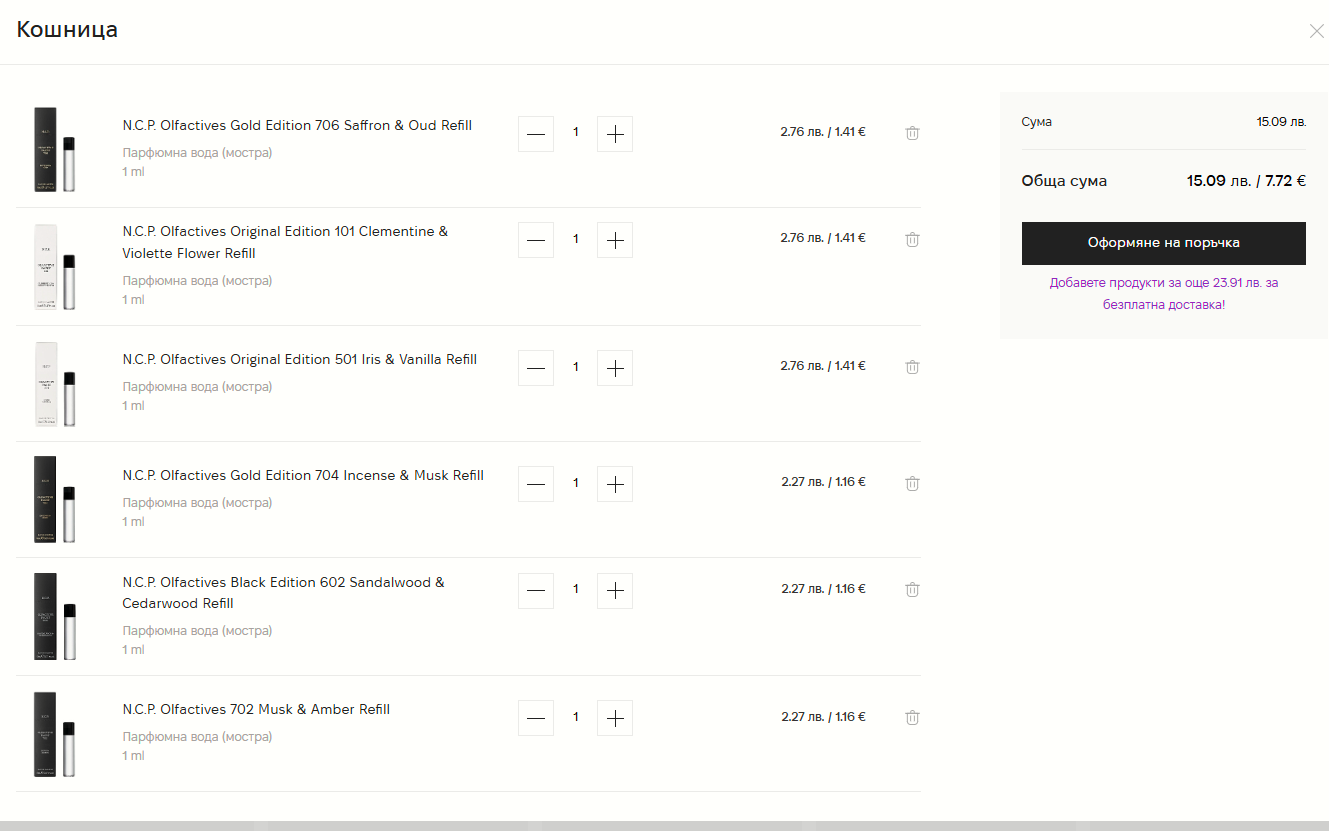Decrease quantity of 602 Sandalwood & Cedarwood

[x=536, y=590]
